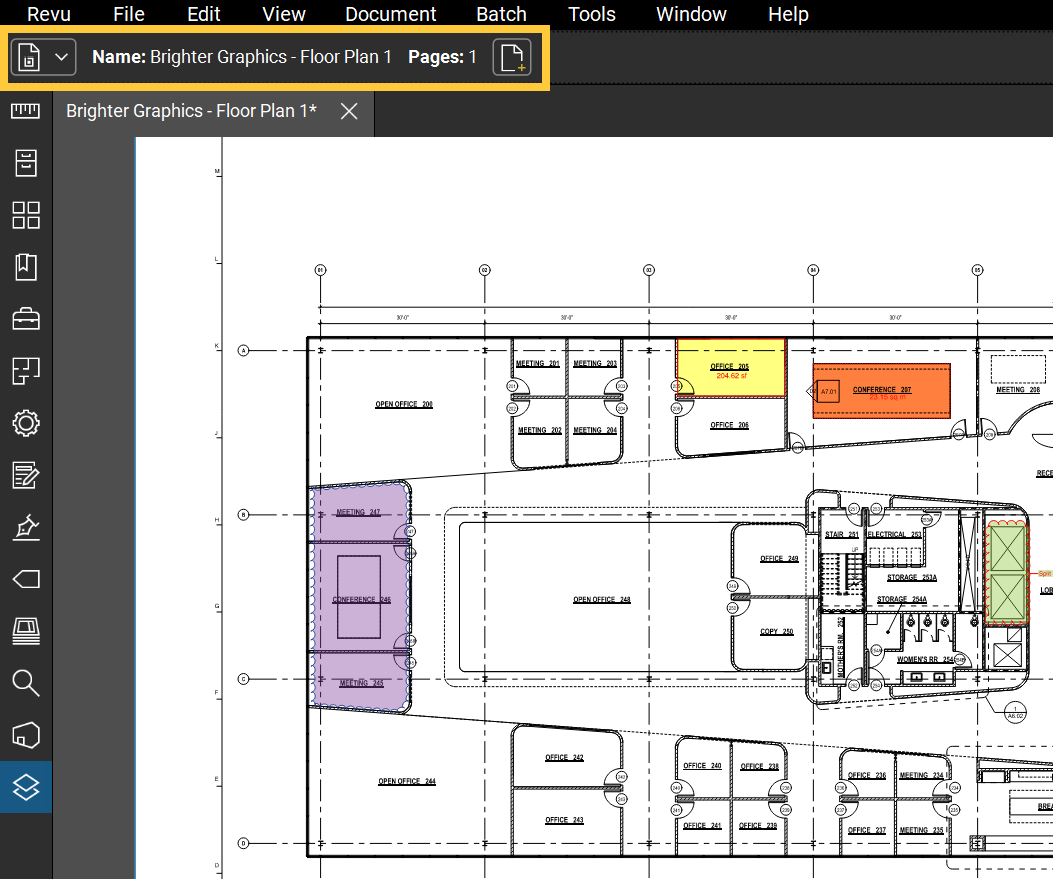Image resolution: width=1053 pixels, height=879 pixels.
Task: Select the orange Conference 207 area markup
Action: tap(890, 380)
